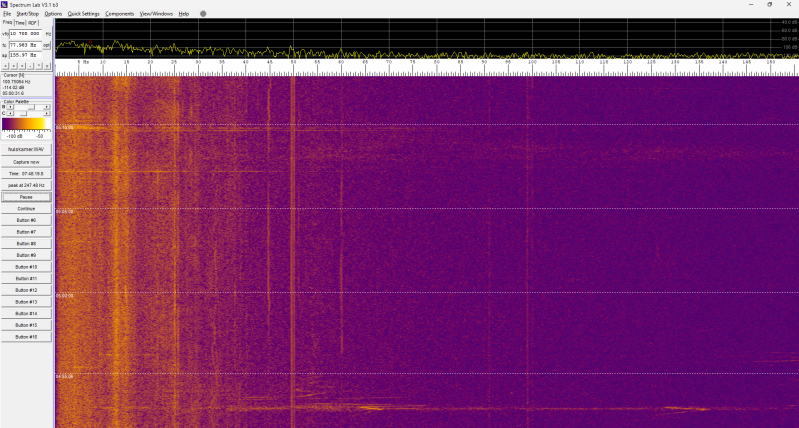Click Button #7
Image resolution: width=799 pixels, height=428 pixels.
coord(26,232)
